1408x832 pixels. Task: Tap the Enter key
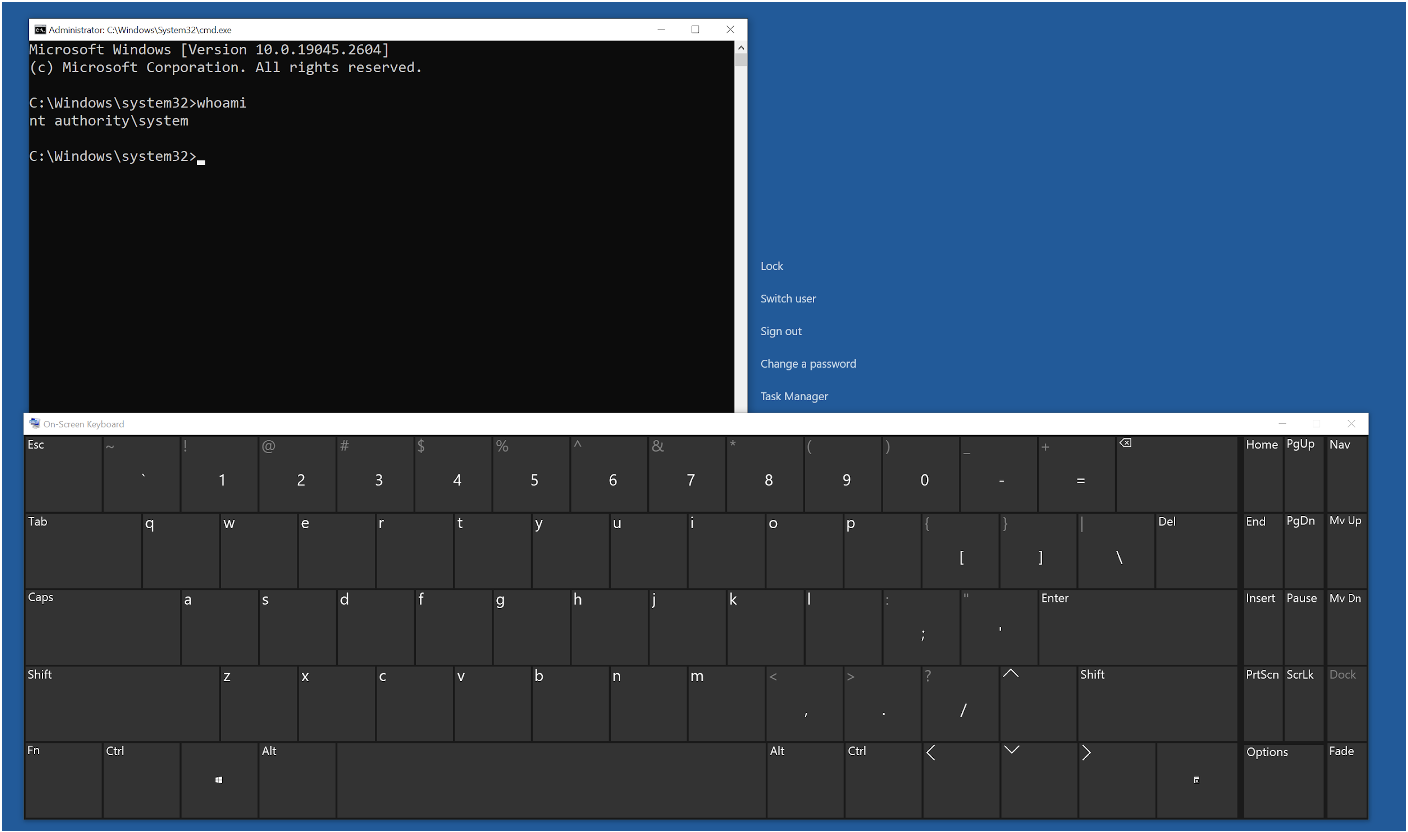tap(1138, 627)
